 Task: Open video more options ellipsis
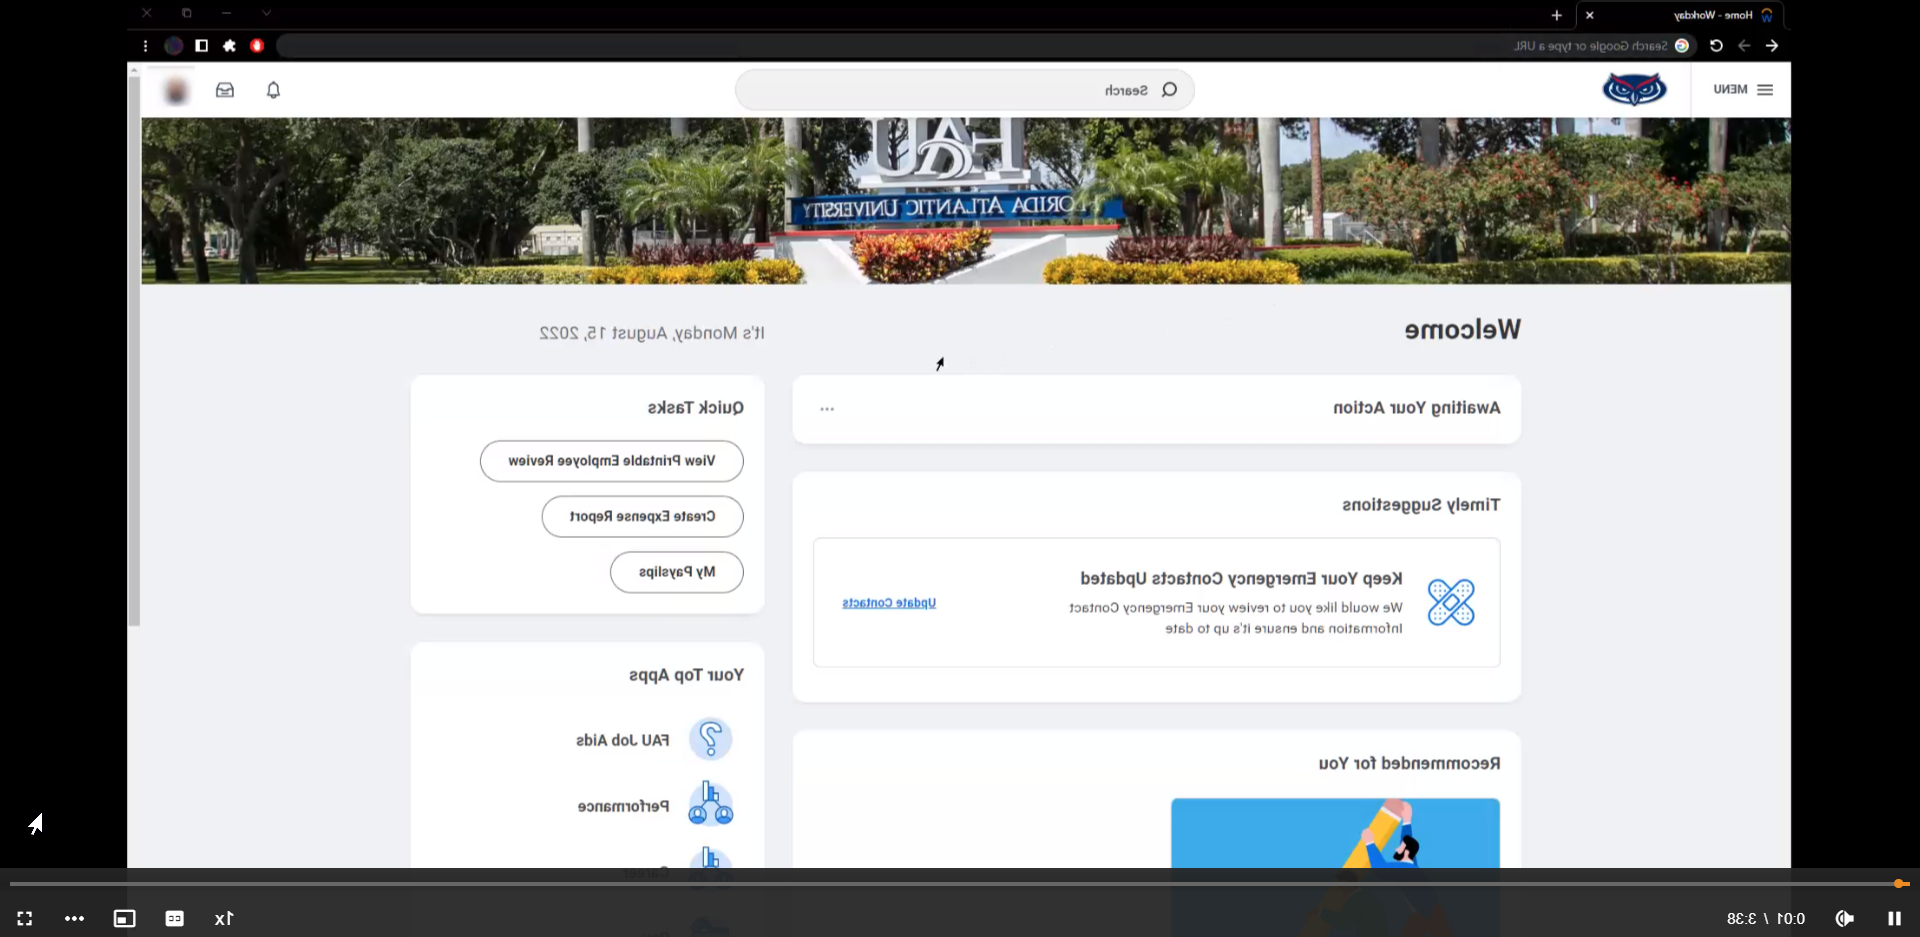coord(74,918)
